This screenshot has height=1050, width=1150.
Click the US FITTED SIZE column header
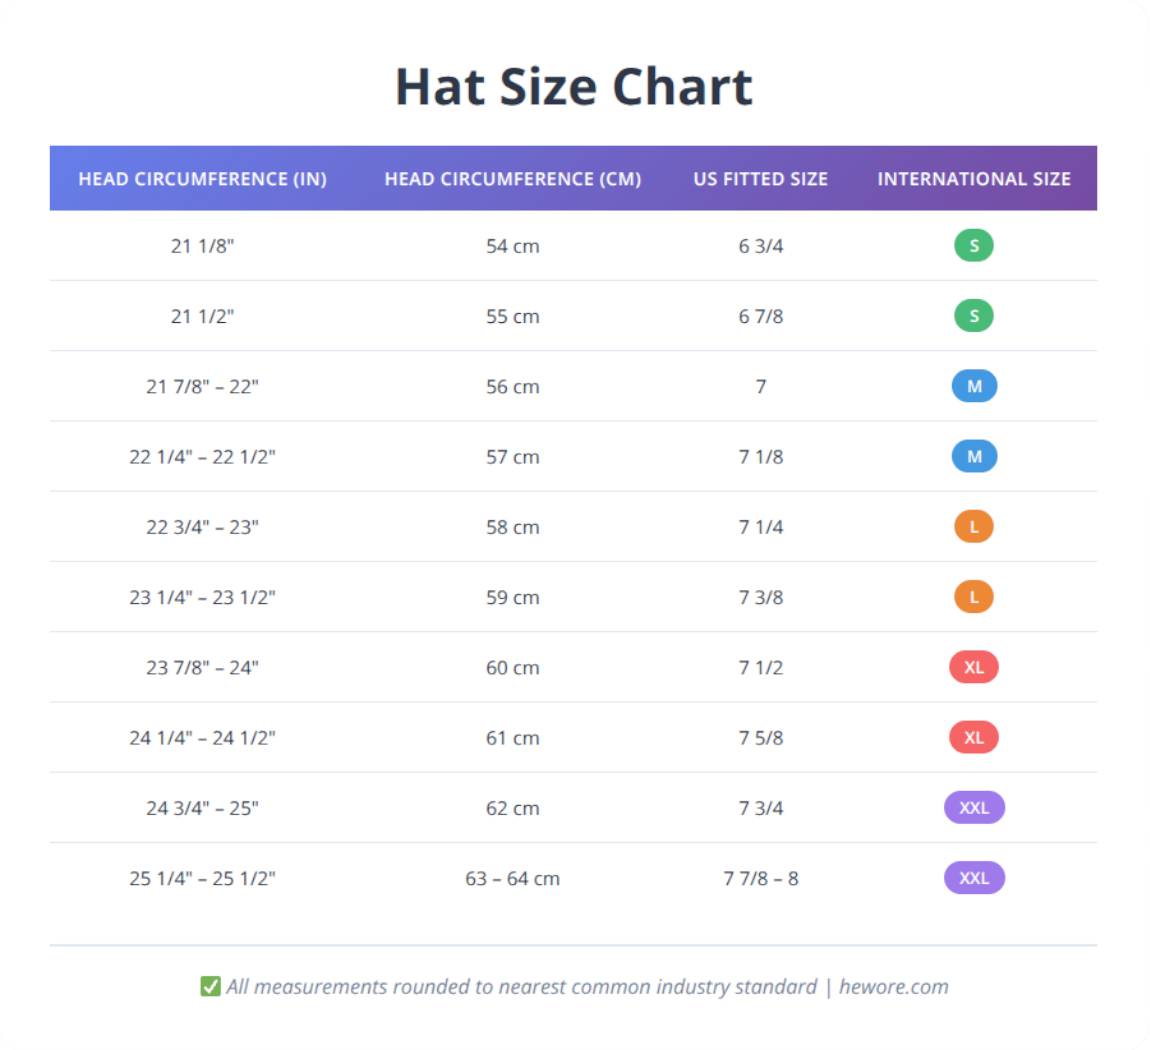760,178
